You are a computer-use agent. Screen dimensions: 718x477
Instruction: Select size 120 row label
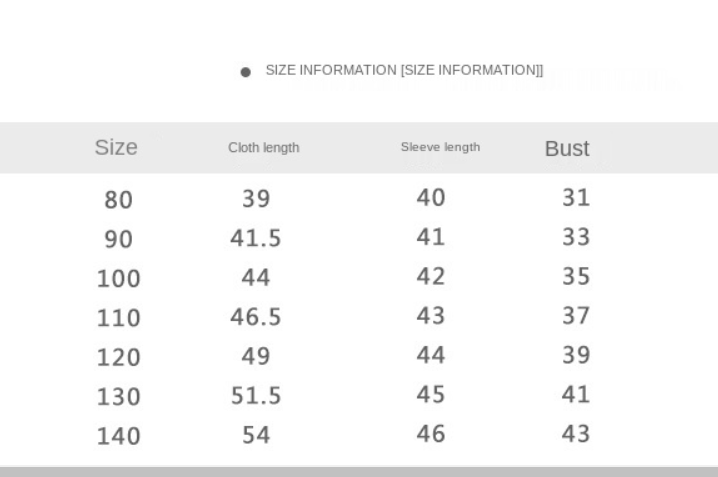click(119, 358)
